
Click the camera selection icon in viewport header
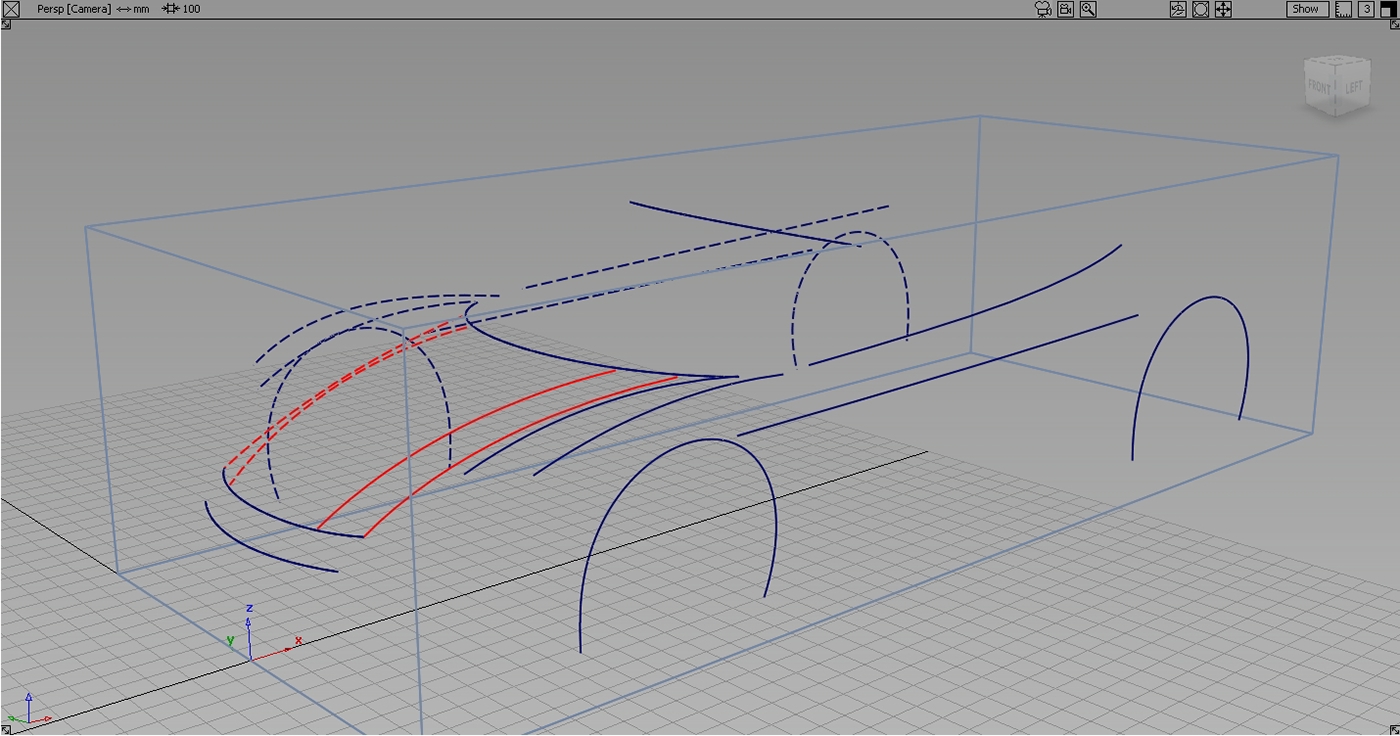(1043, 9)
